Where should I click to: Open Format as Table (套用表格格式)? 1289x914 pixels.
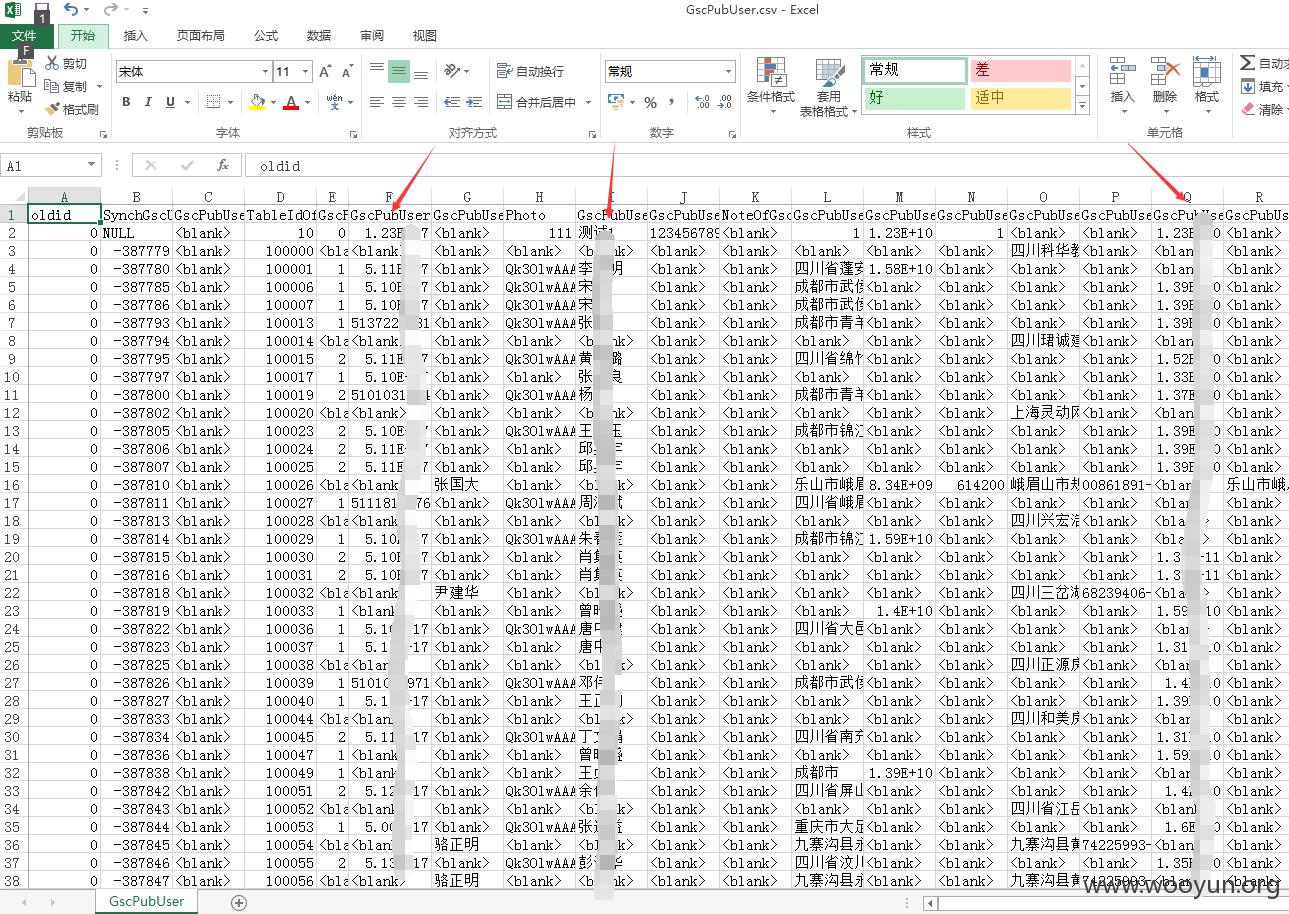[829, 88]
